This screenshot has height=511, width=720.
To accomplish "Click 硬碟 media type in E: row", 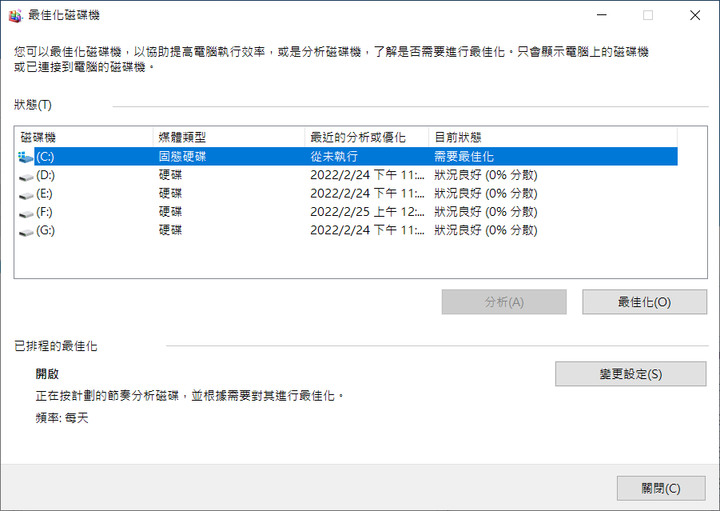I will click(x=170, y=193).
